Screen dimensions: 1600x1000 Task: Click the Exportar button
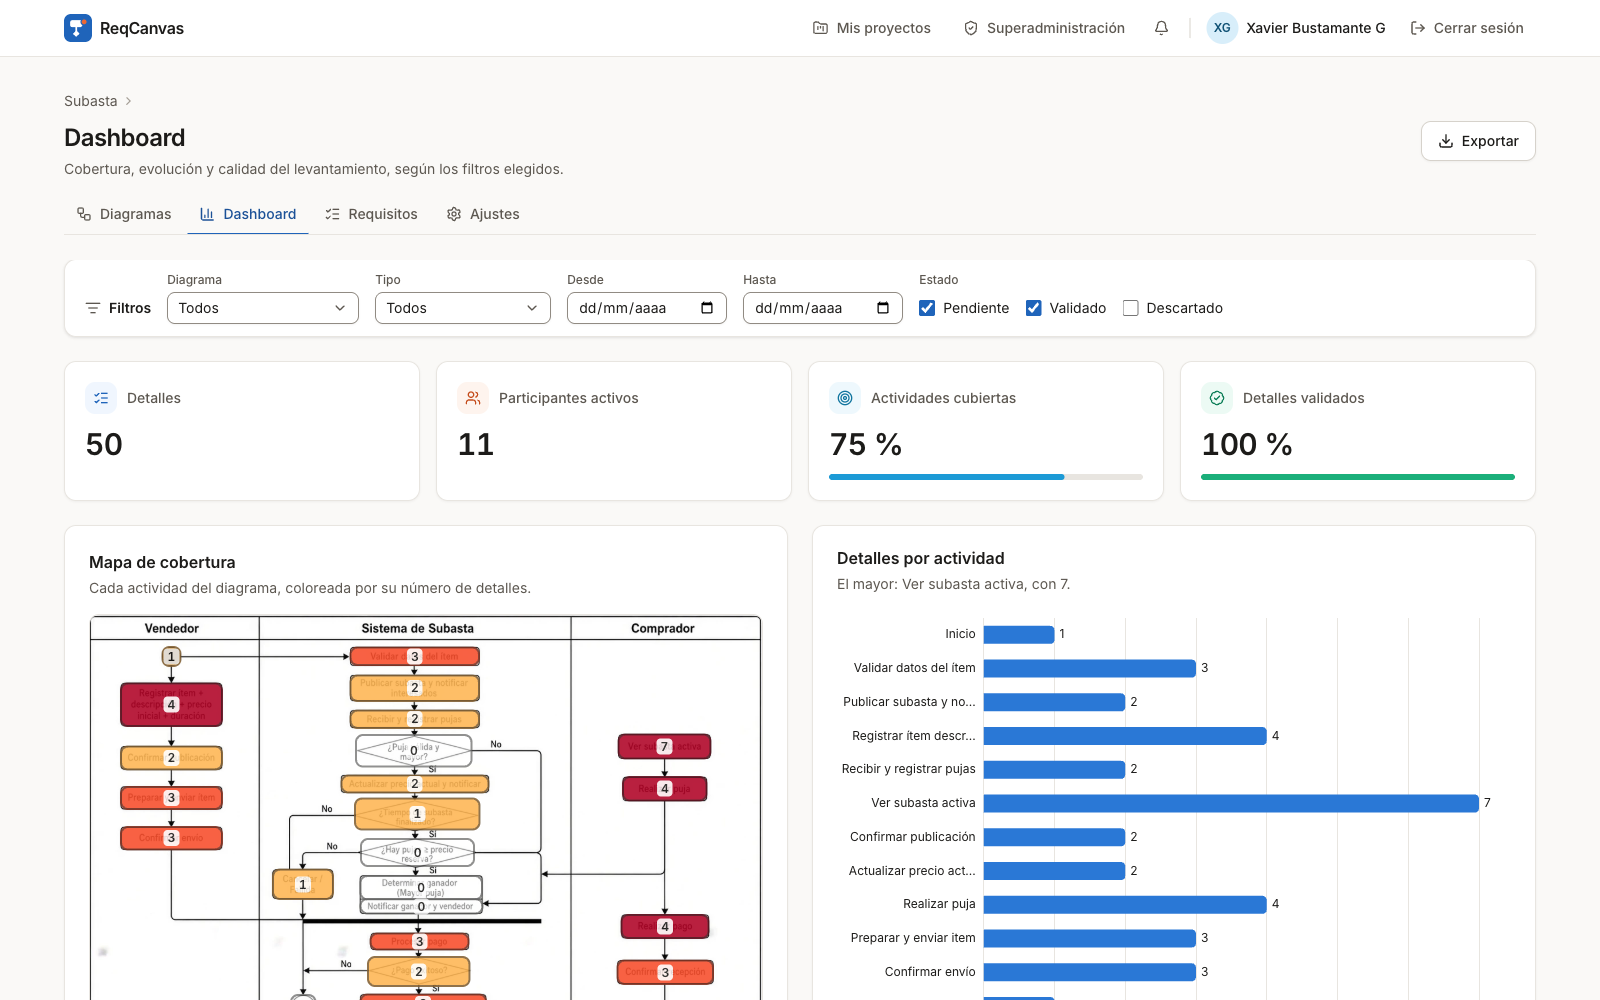[1478, 141]
